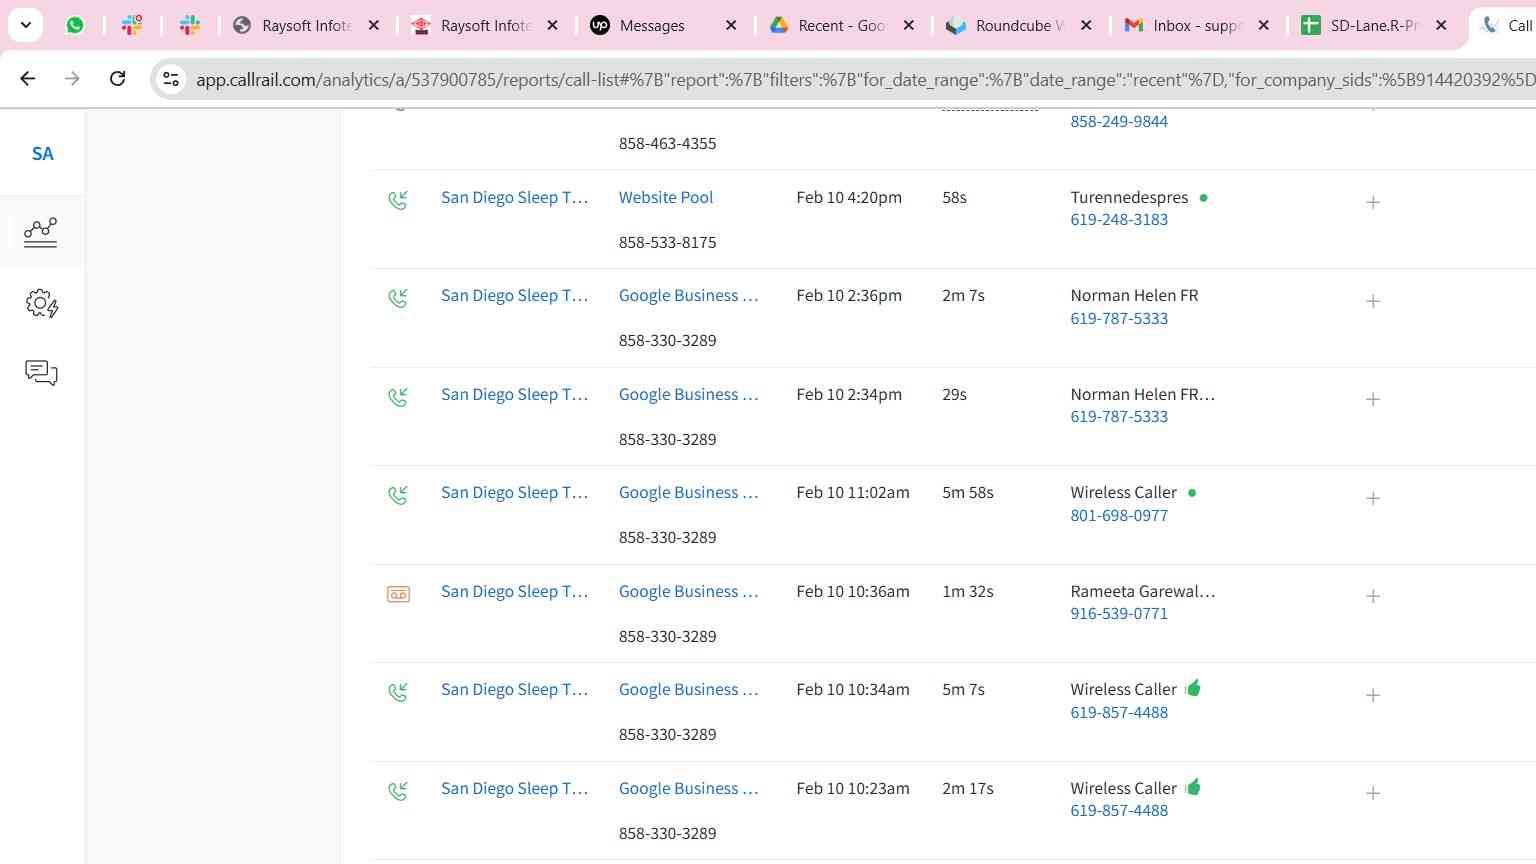The height and width of the screenshot is (864, 1536).
Task: Select tracking number 858-533-8175
Action: (x=667, y=242)
